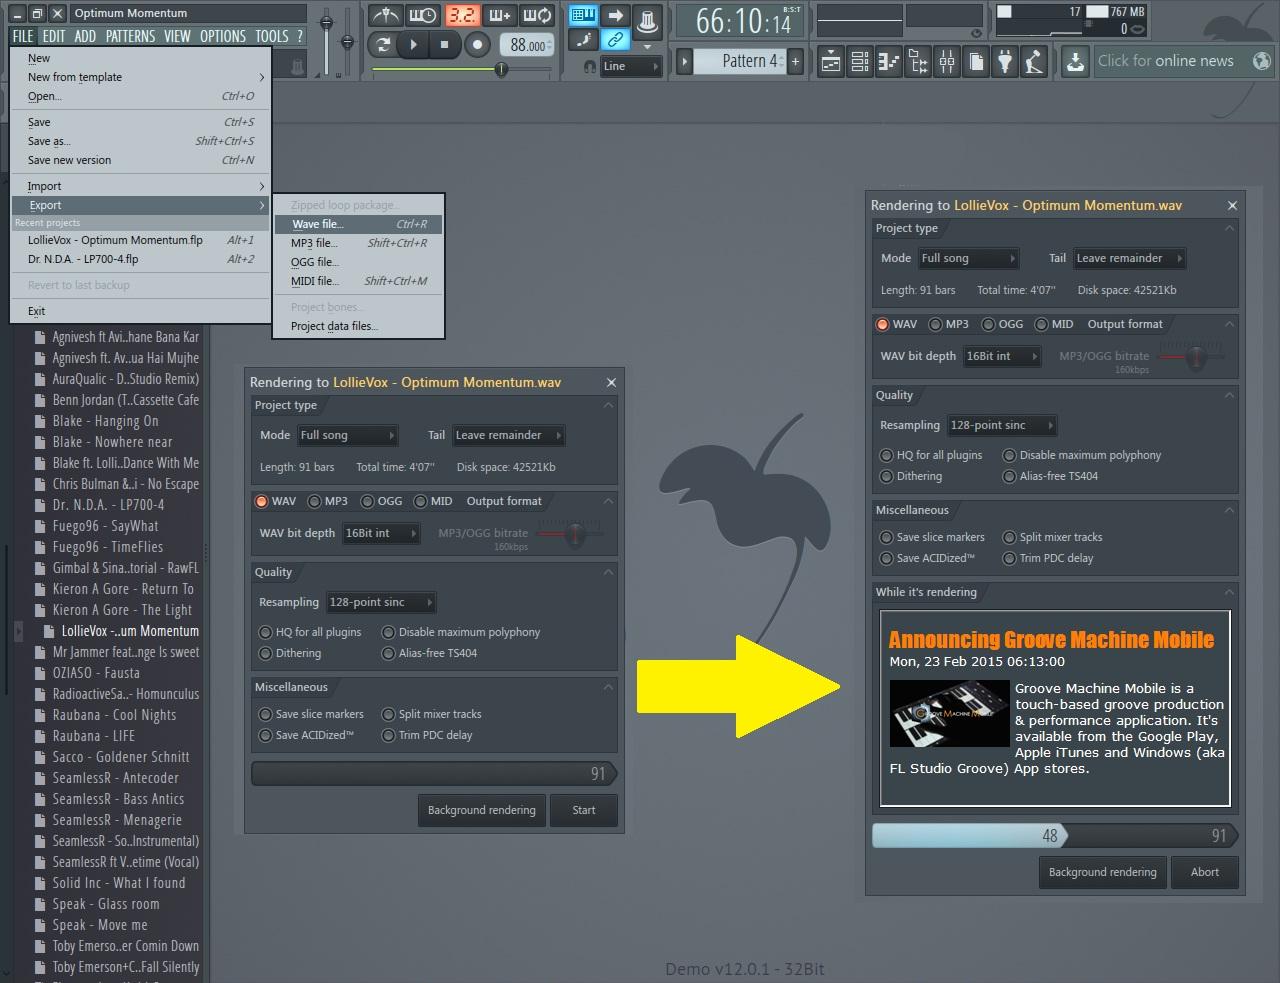Select WAV format in Start dialog
The image size is (1280, 983).
tap(262, 501)
